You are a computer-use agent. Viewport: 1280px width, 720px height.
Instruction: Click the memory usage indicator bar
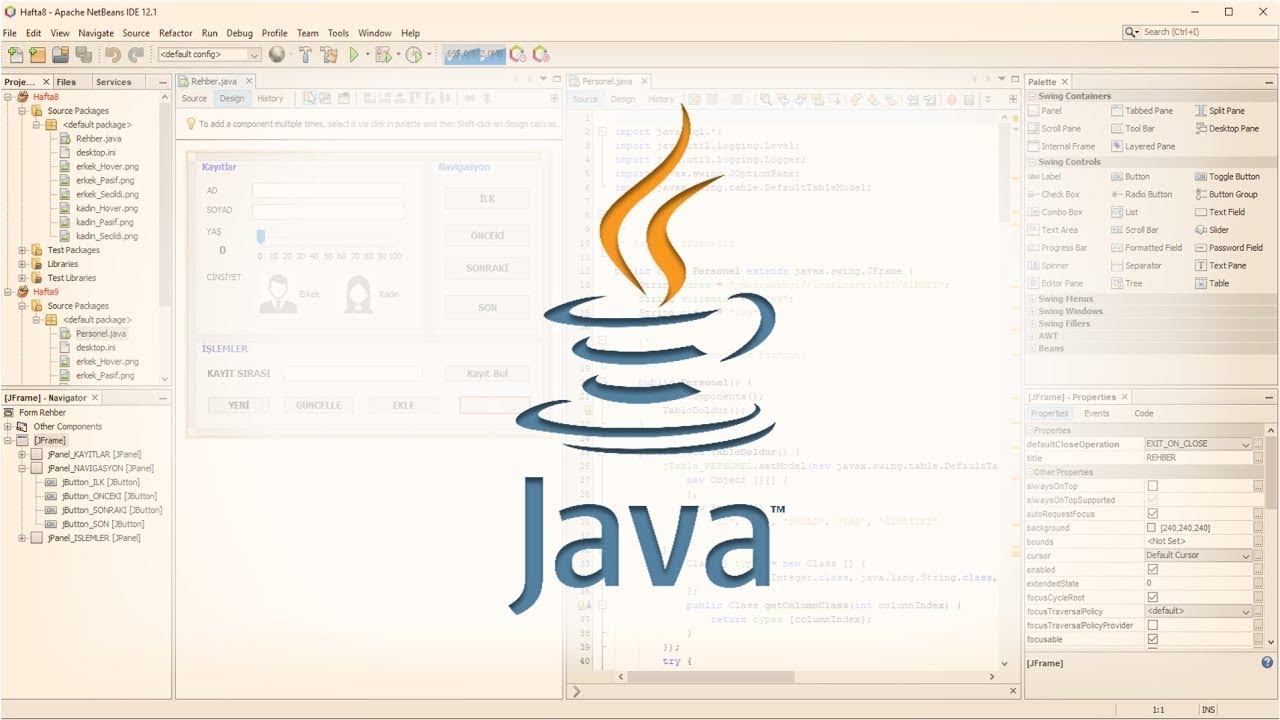tap(474, 55)
